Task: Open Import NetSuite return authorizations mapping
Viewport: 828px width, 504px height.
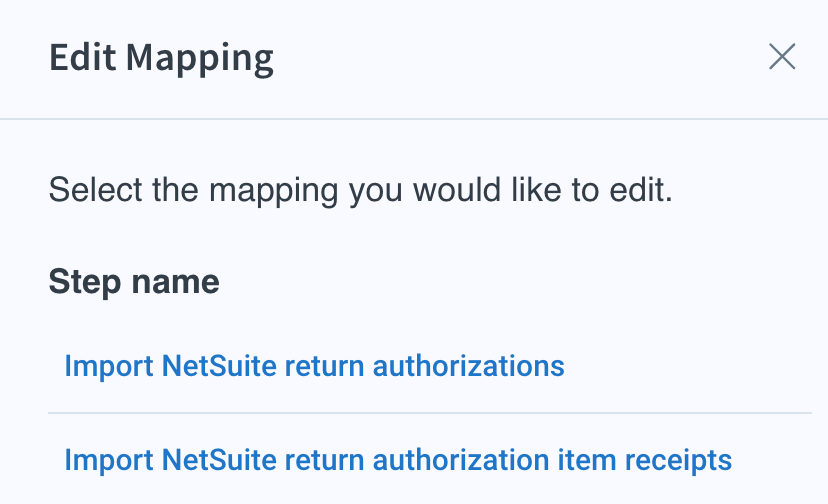Action: pos(314,366)
